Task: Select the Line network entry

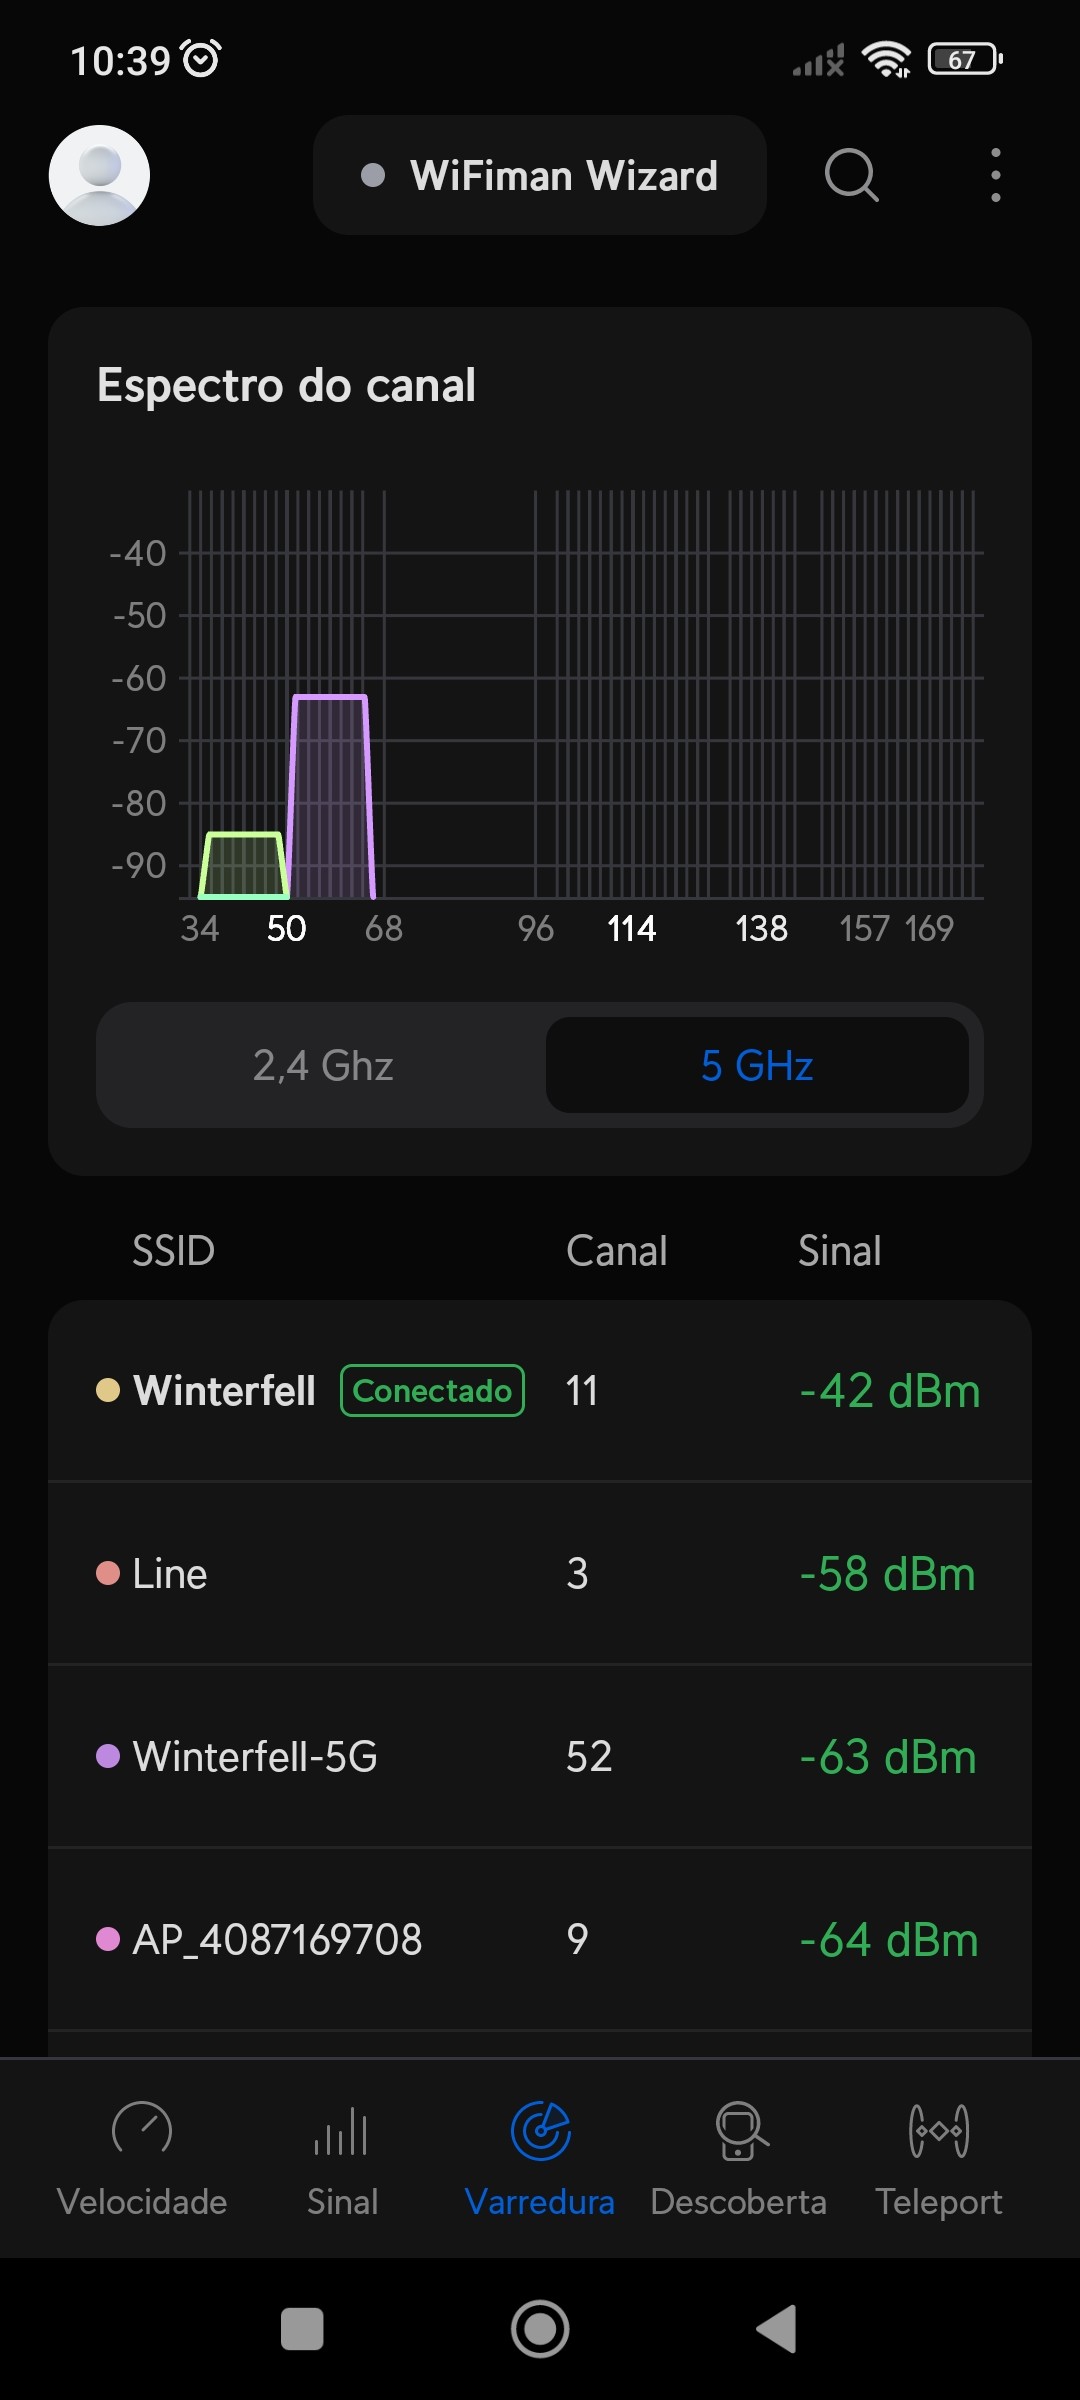Action: tap(540, 1574)
